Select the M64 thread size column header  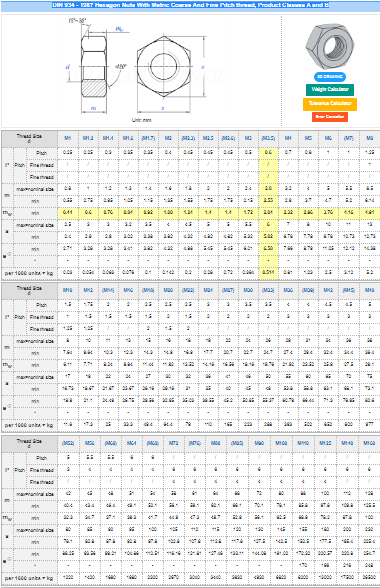pyautogui.click(x=131, y=443)
